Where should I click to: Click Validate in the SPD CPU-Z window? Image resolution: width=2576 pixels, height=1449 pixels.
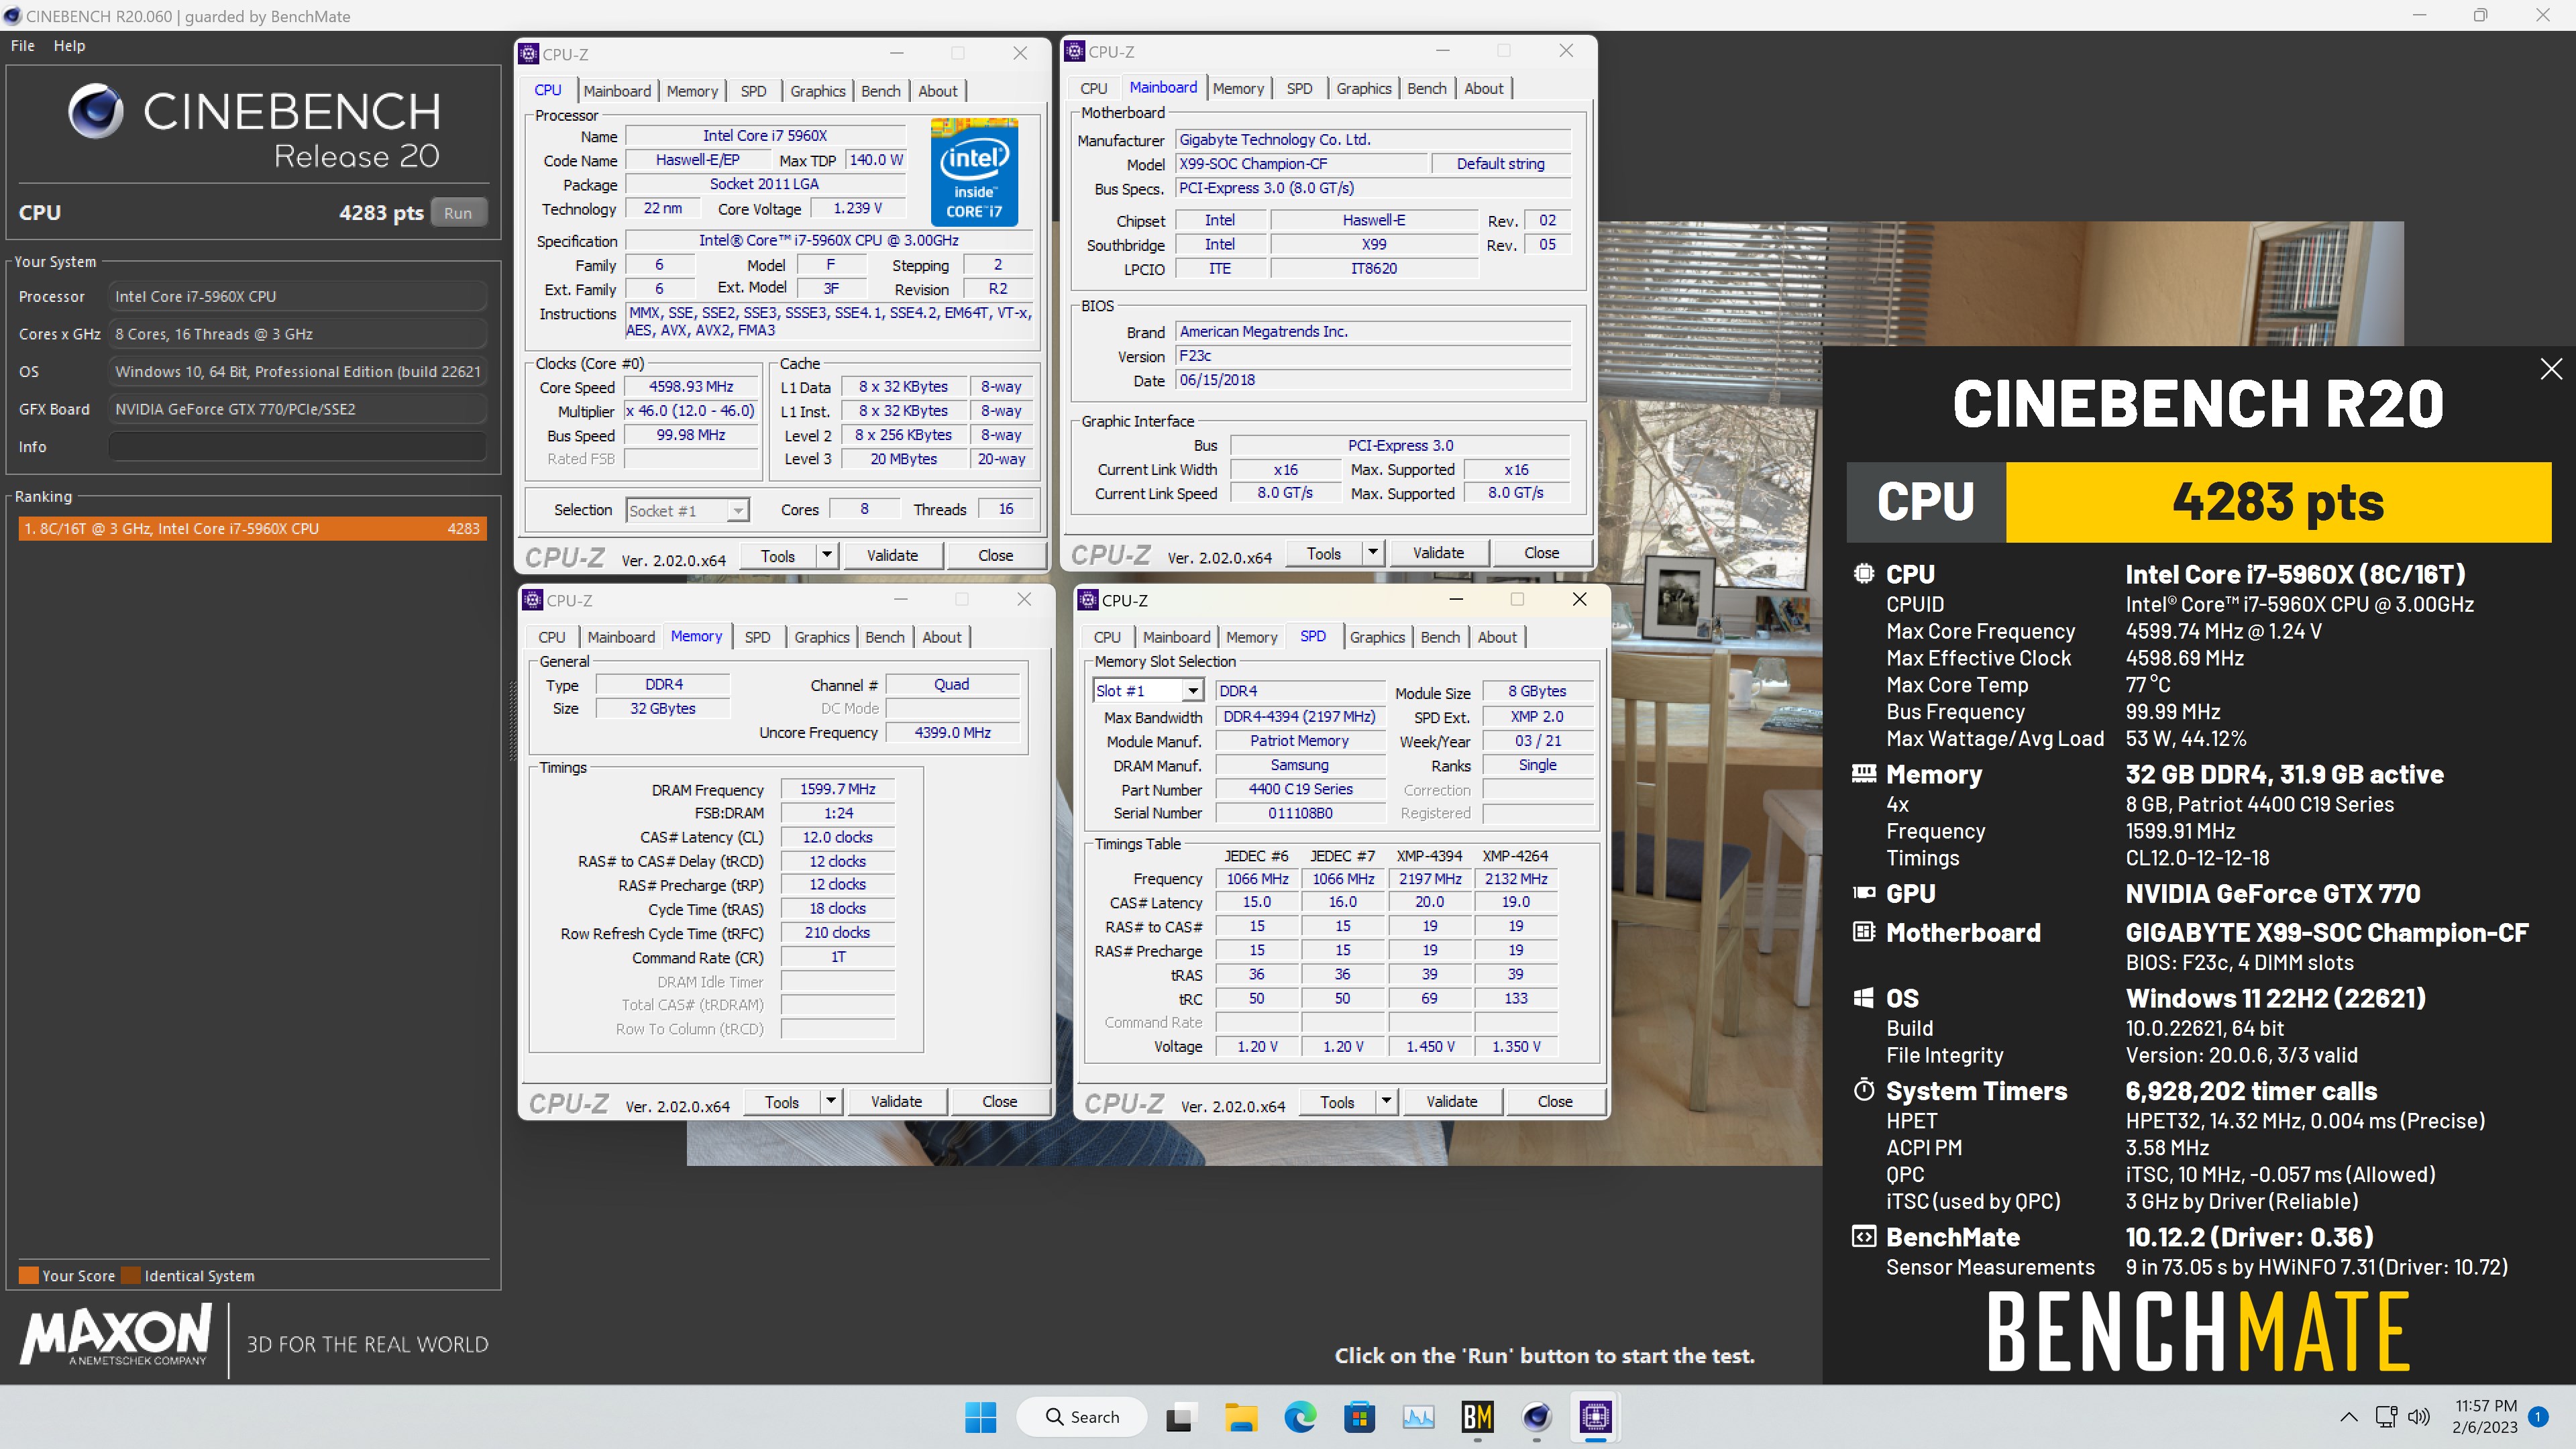click(x=1451, y=1101)
